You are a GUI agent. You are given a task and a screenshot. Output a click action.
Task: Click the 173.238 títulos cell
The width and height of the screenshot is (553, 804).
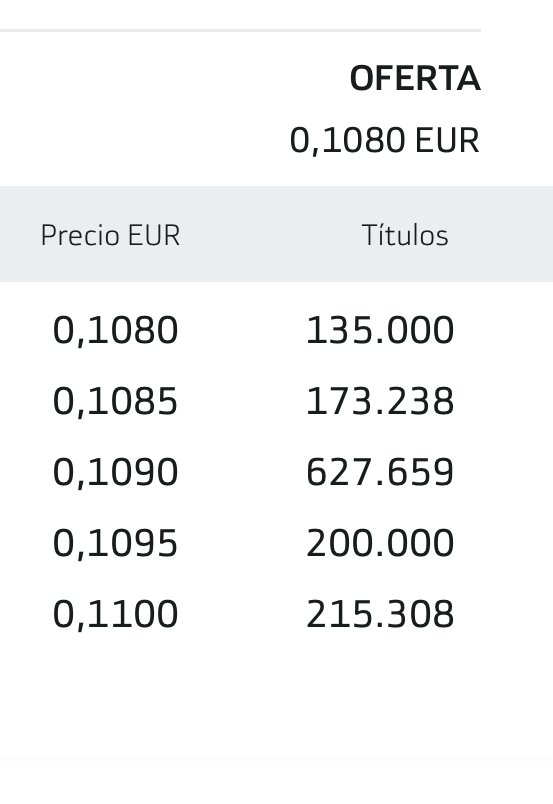click(x=380, y=401)
